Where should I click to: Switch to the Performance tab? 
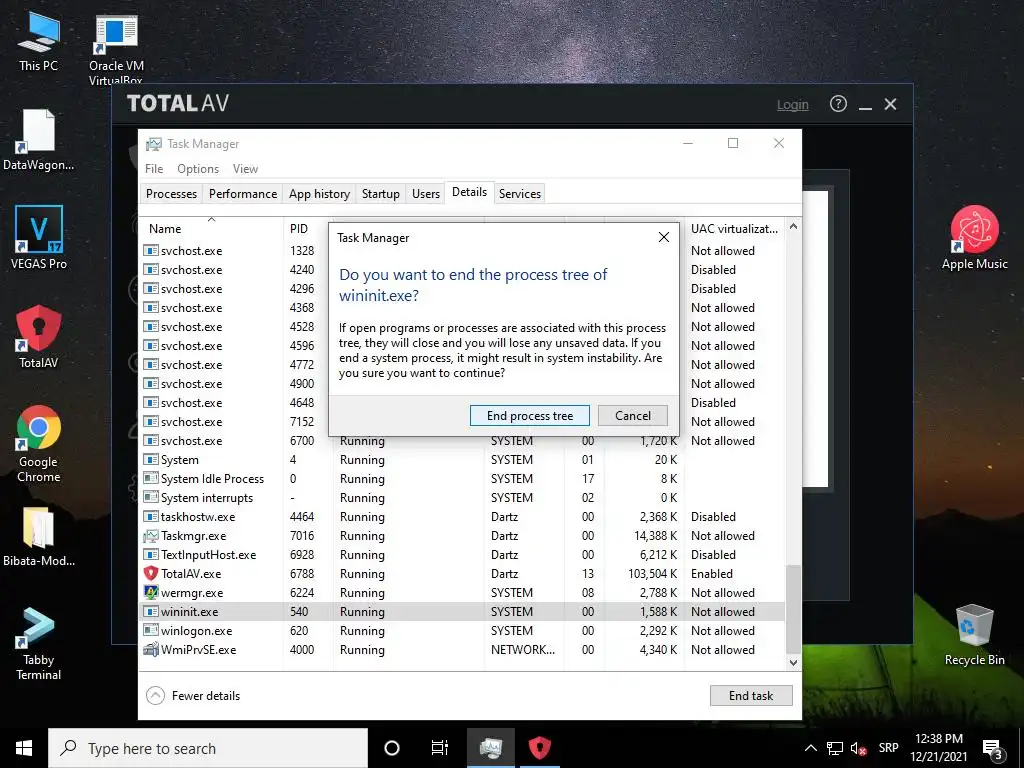(243, 194)
